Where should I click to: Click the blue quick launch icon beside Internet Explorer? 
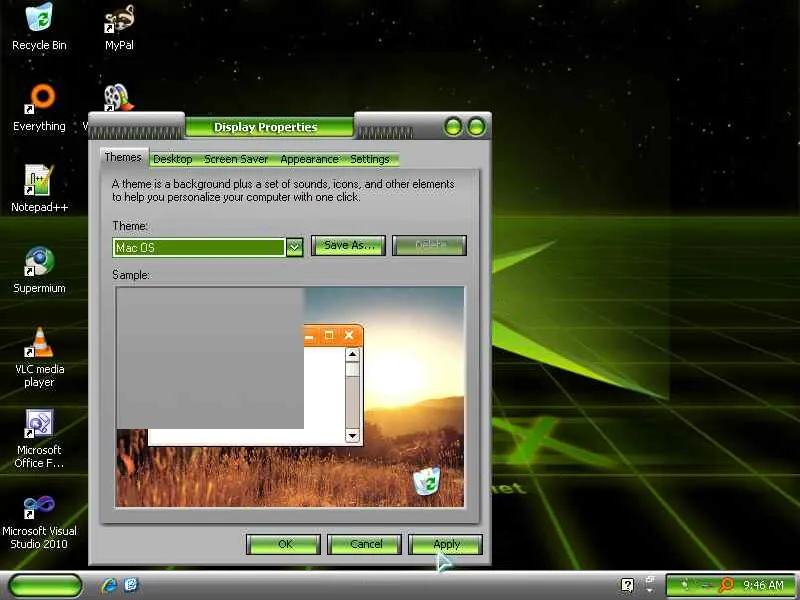[131, 585]
